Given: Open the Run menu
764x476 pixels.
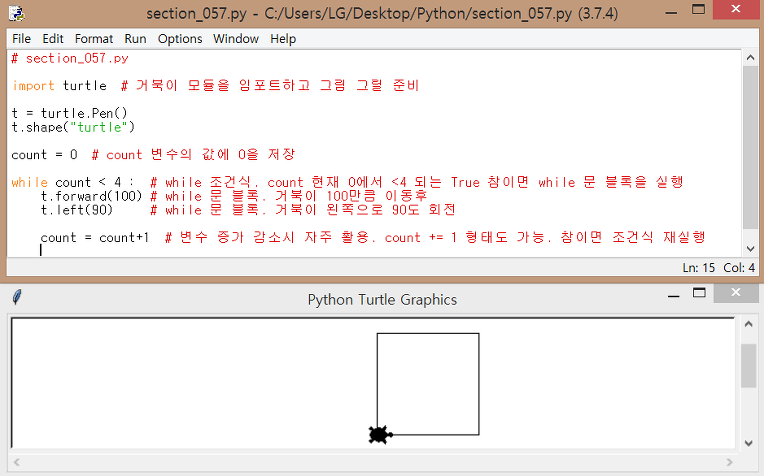Looking at the screenshot, I should coord(135,38).
